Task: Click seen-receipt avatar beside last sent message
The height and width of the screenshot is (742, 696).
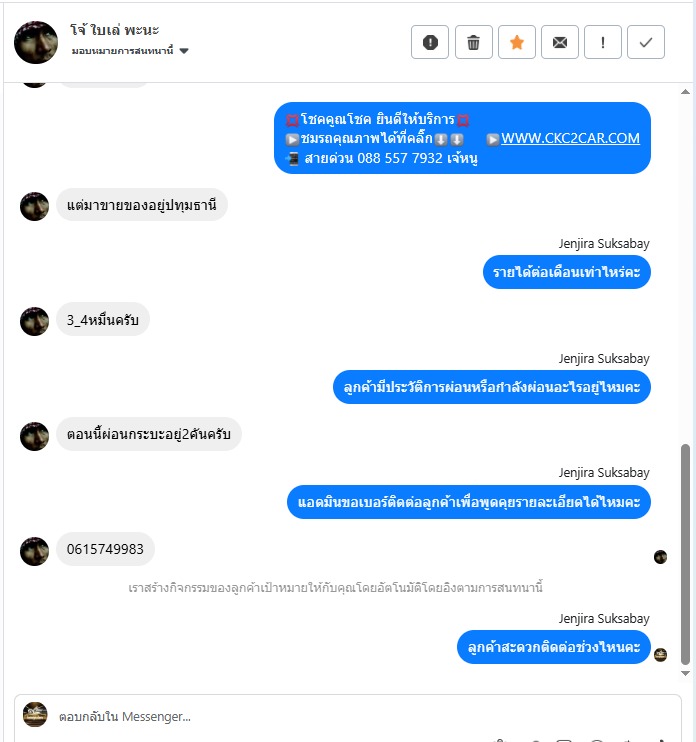Action: tap(660, 655)
